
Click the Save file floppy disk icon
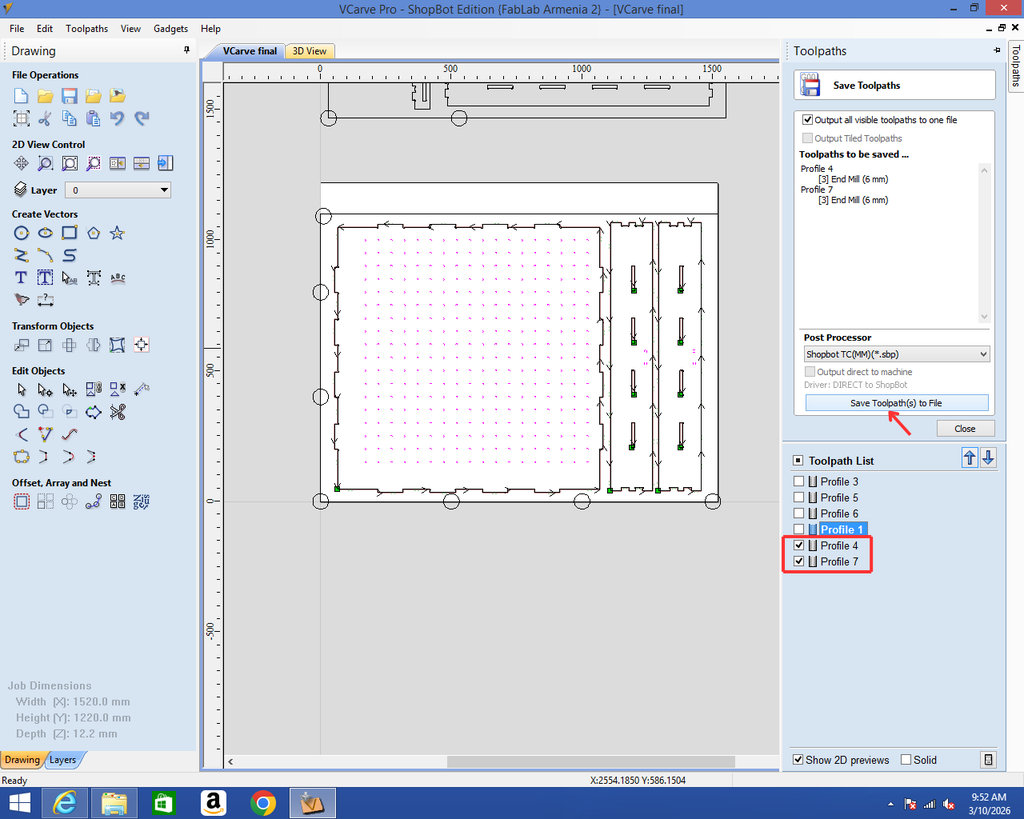pyautogui.click(x=69, y=96)
